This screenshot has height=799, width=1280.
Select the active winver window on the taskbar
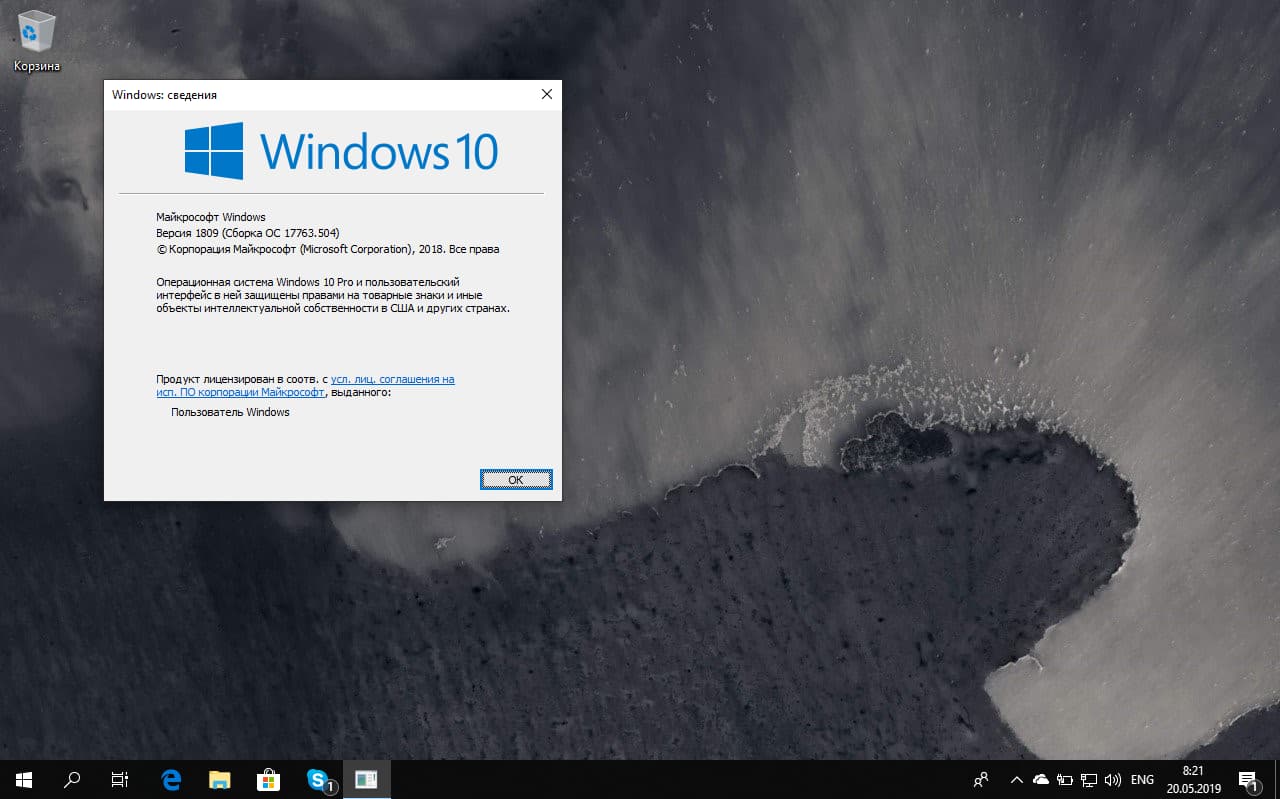[x=366, y=779]
